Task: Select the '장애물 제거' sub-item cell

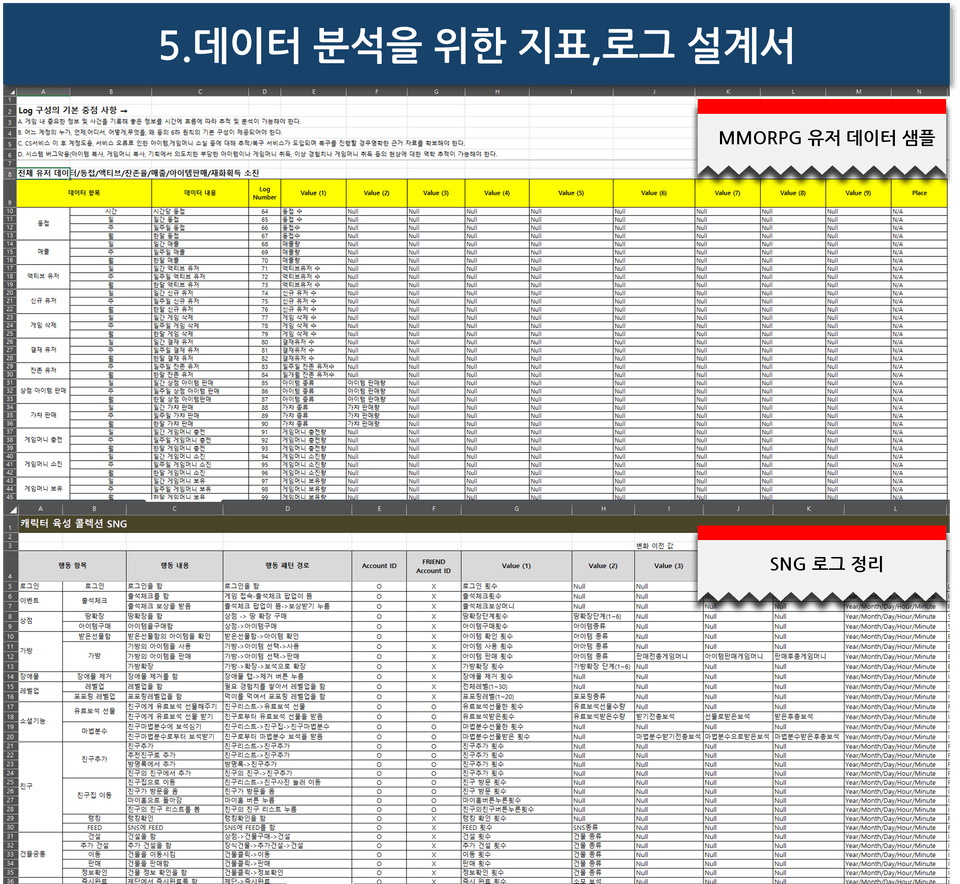Action: (x=94, y=676)
